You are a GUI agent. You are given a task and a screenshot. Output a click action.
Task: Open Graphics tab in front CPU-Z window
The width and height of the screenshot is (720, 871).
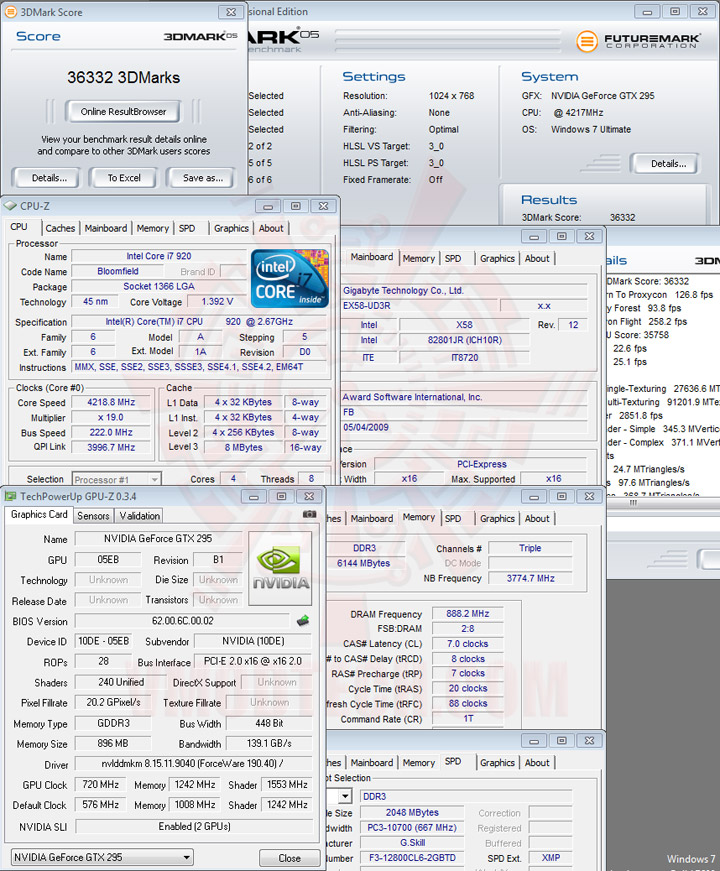click(x=231, y=228)
